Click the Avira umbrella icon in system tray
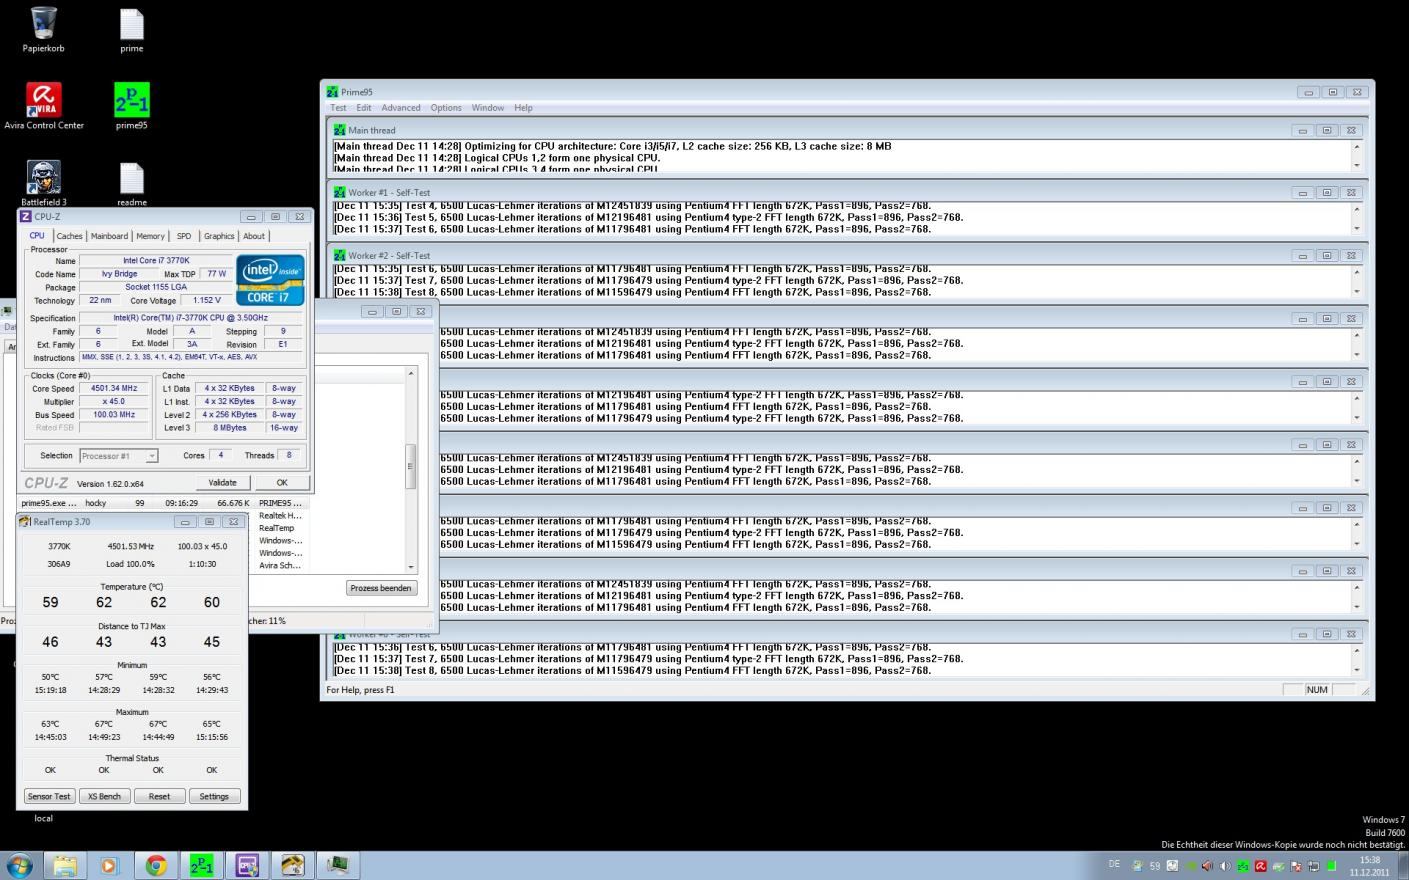 point(1260,866)
